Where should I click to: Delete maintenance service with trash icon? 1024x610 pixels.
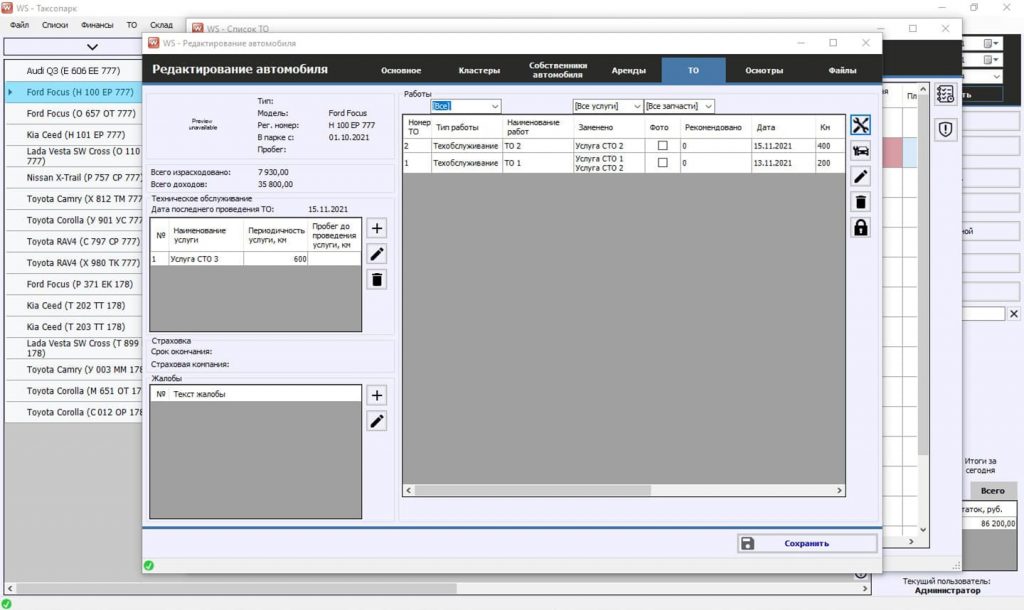click(377, 280)
